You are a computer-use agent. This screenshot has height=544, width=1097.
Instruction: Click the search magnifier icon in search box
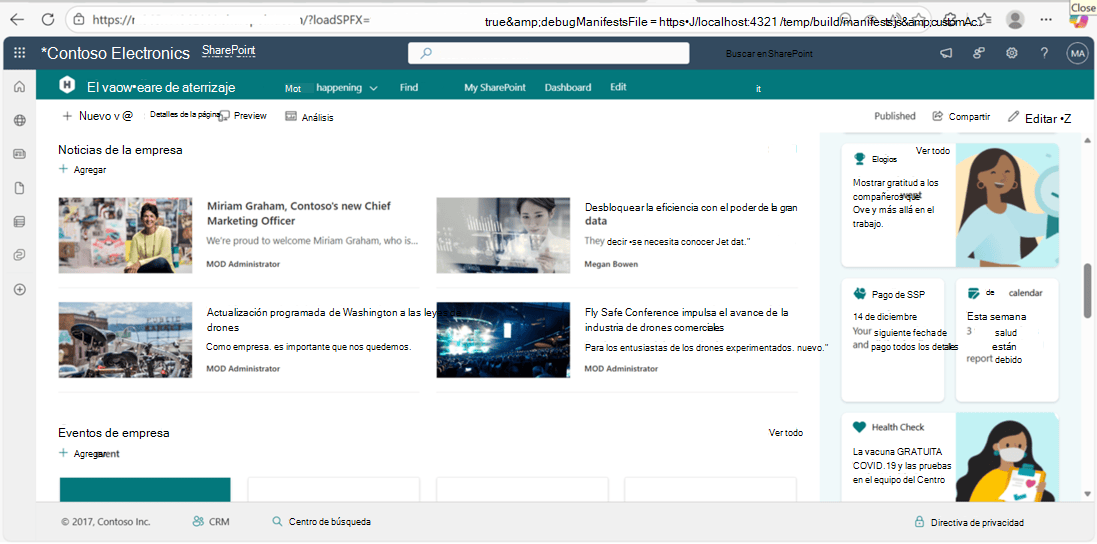(x=425, y=53)
